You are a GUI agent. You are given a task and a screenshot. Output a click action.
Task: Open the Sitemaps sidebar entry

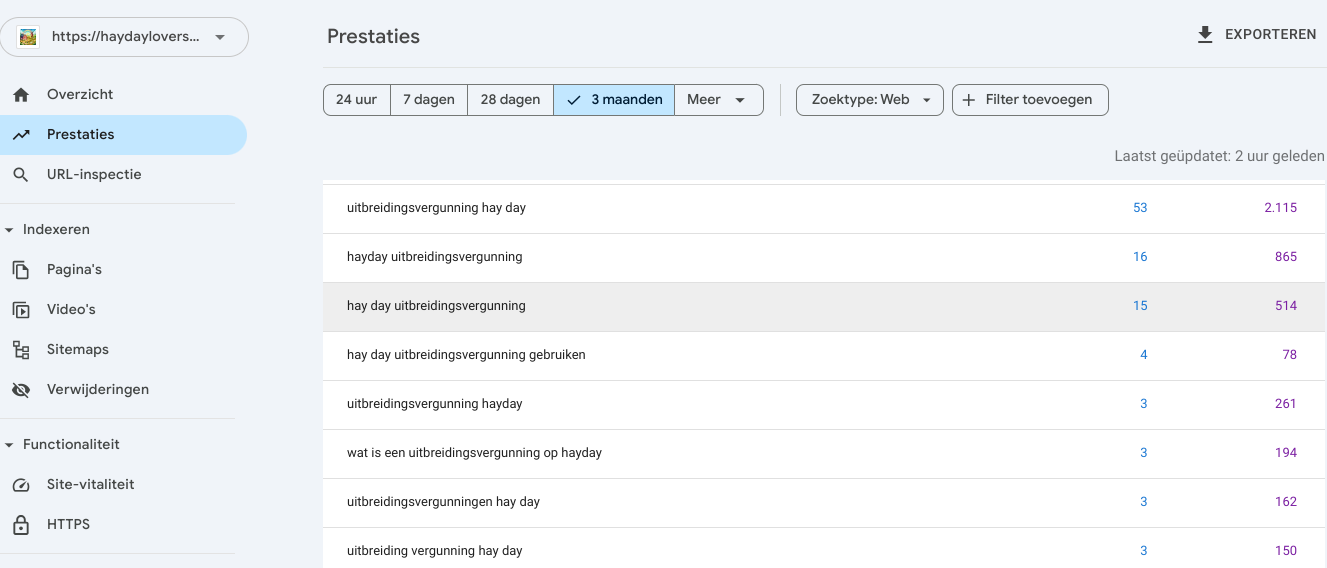pyautogui.click(x=123, y=350)
